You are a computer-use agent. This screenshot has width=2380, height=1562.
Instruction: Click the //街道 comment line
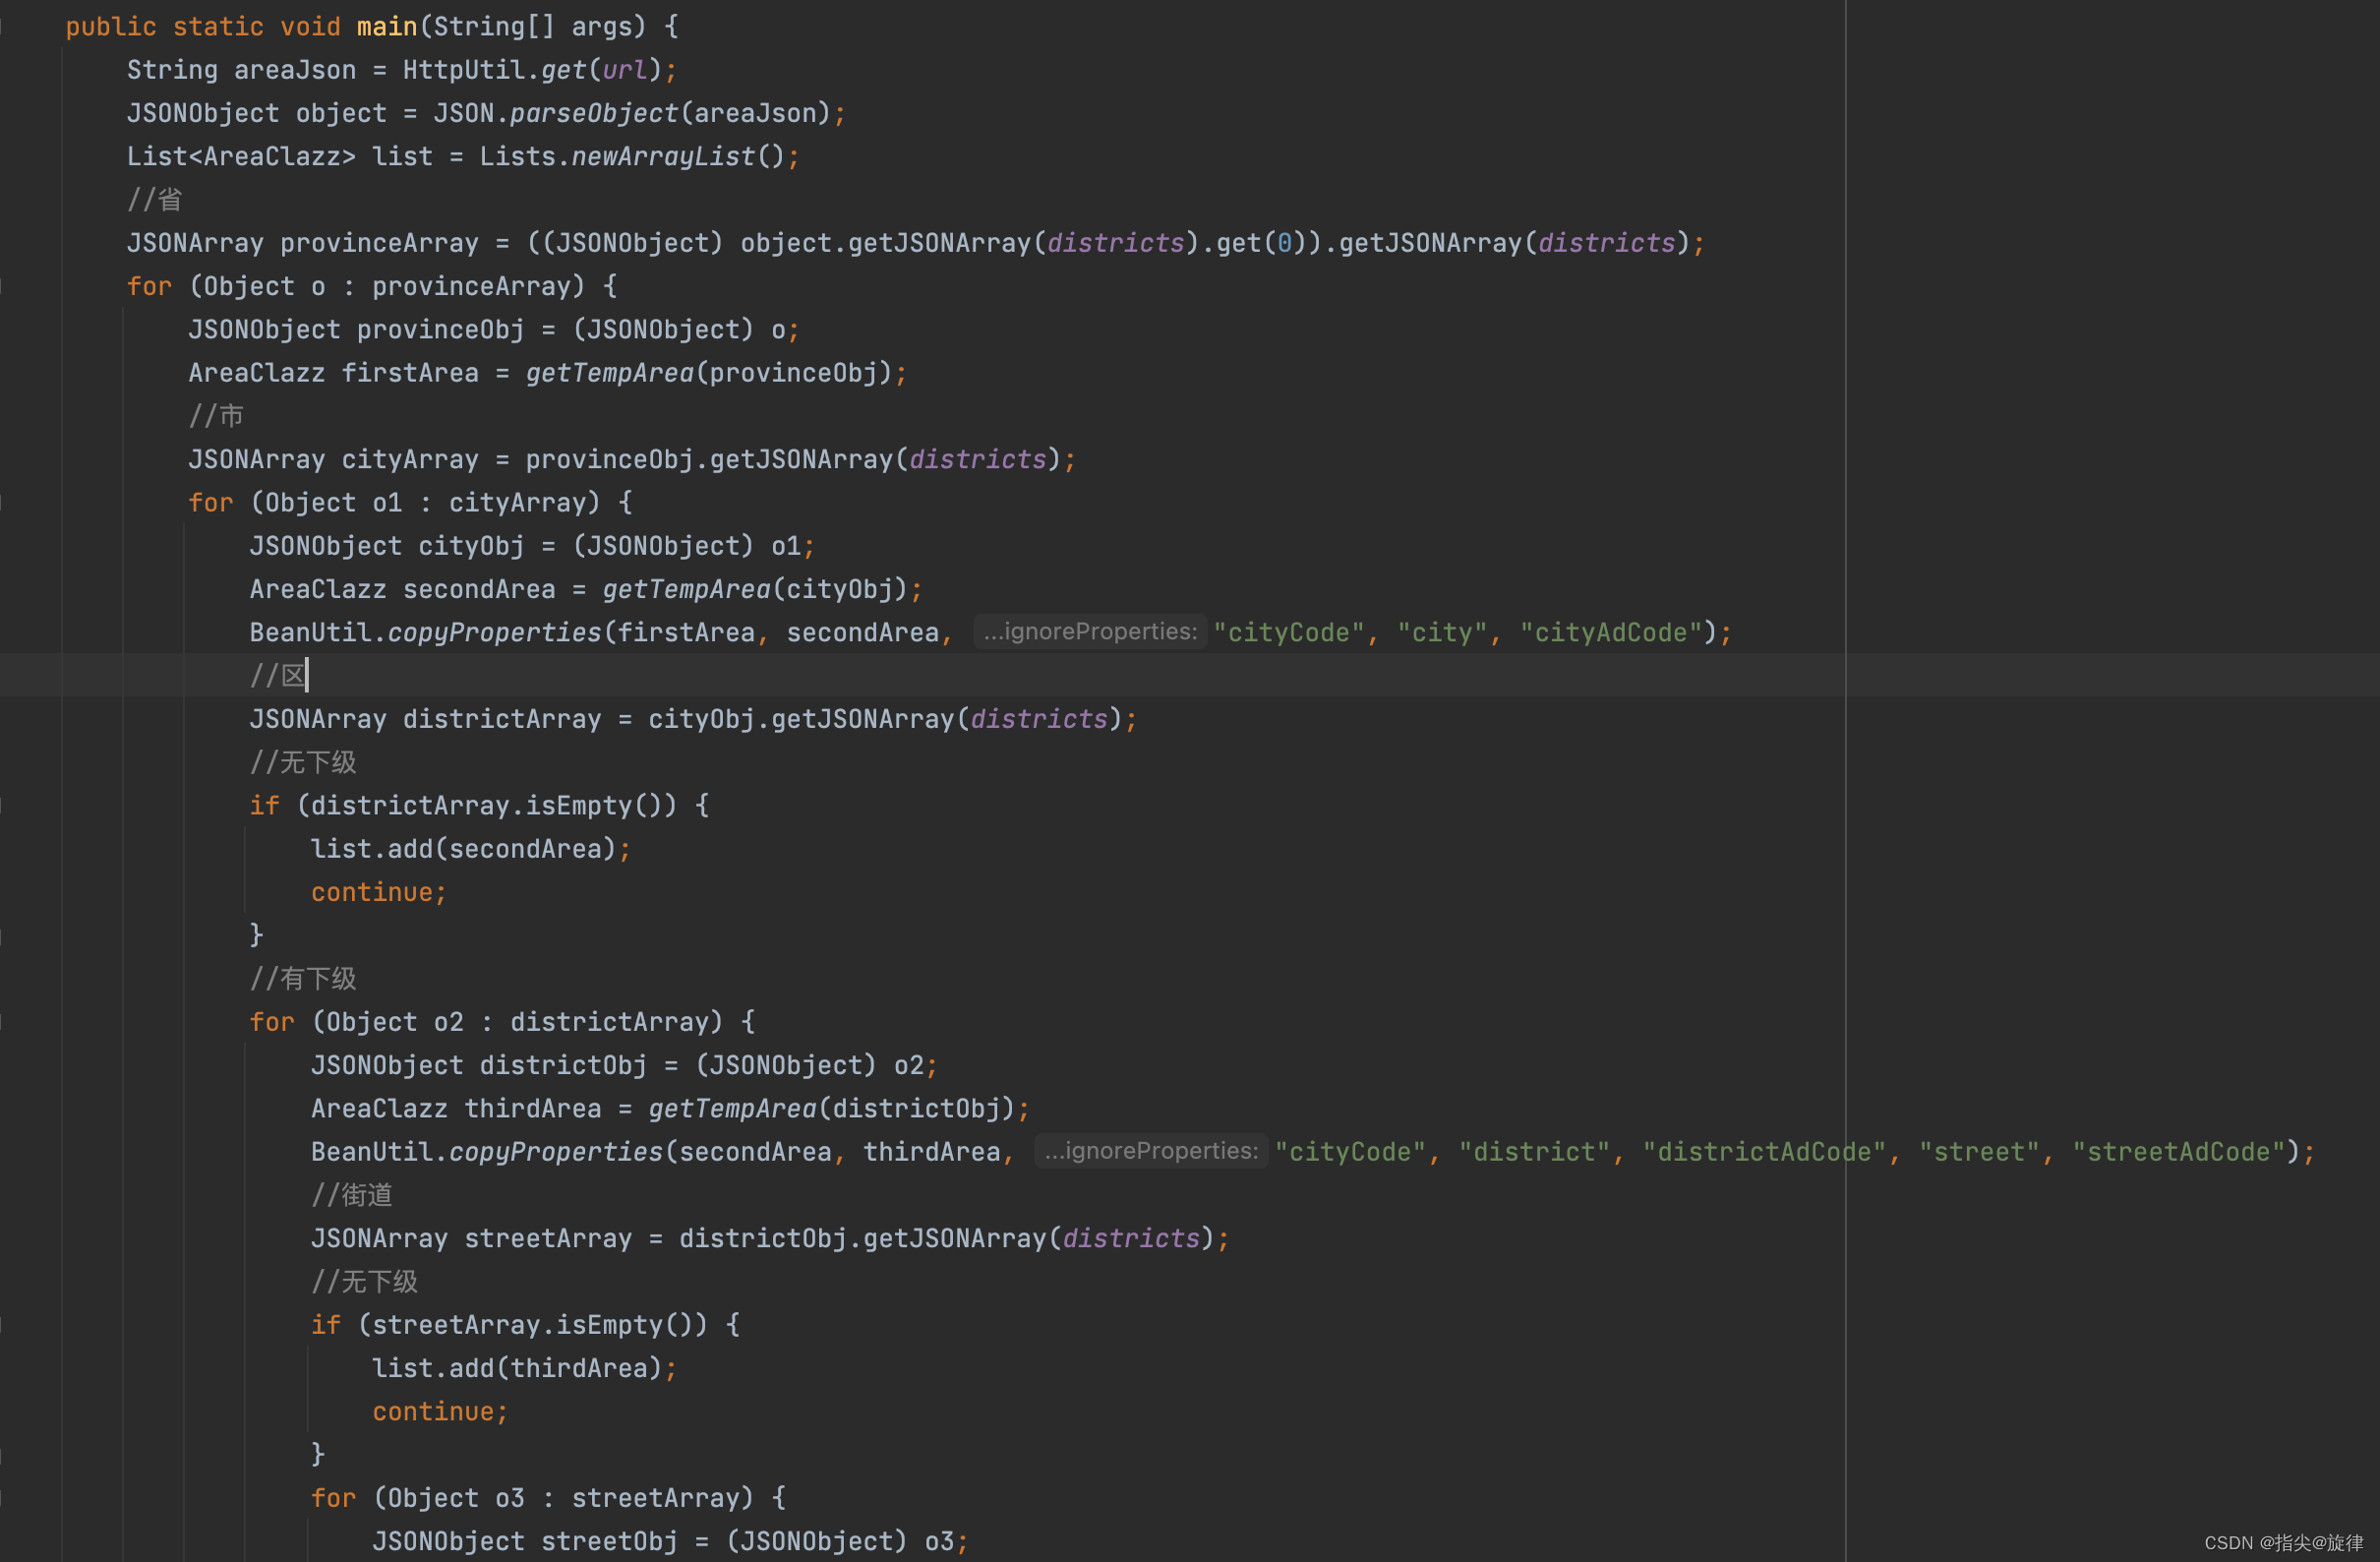352,1195
